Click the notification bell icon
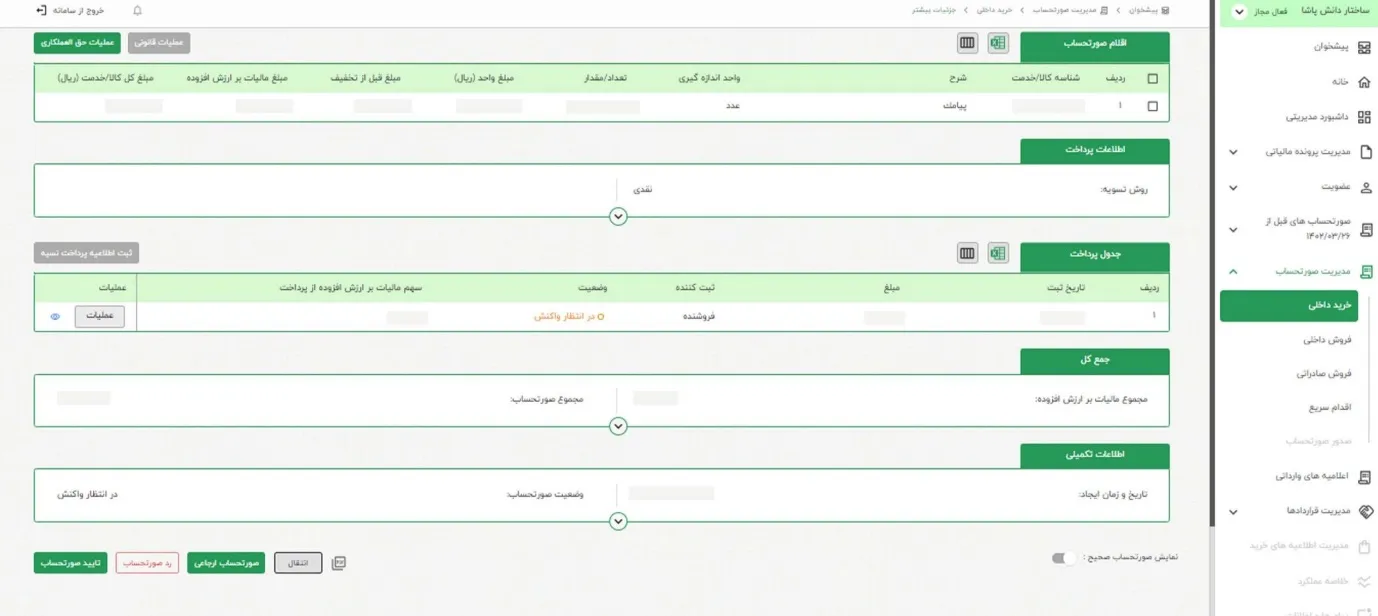This screenshot has width=1378, height=616. click(137, 11)
